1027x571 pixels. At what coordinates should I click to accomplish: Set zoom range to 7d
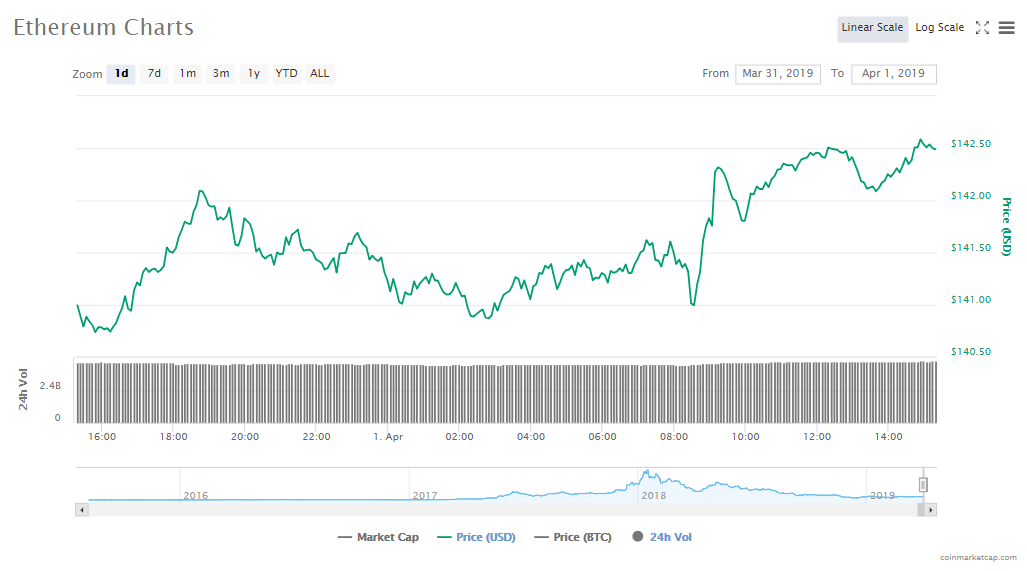[x=154, y=73]
